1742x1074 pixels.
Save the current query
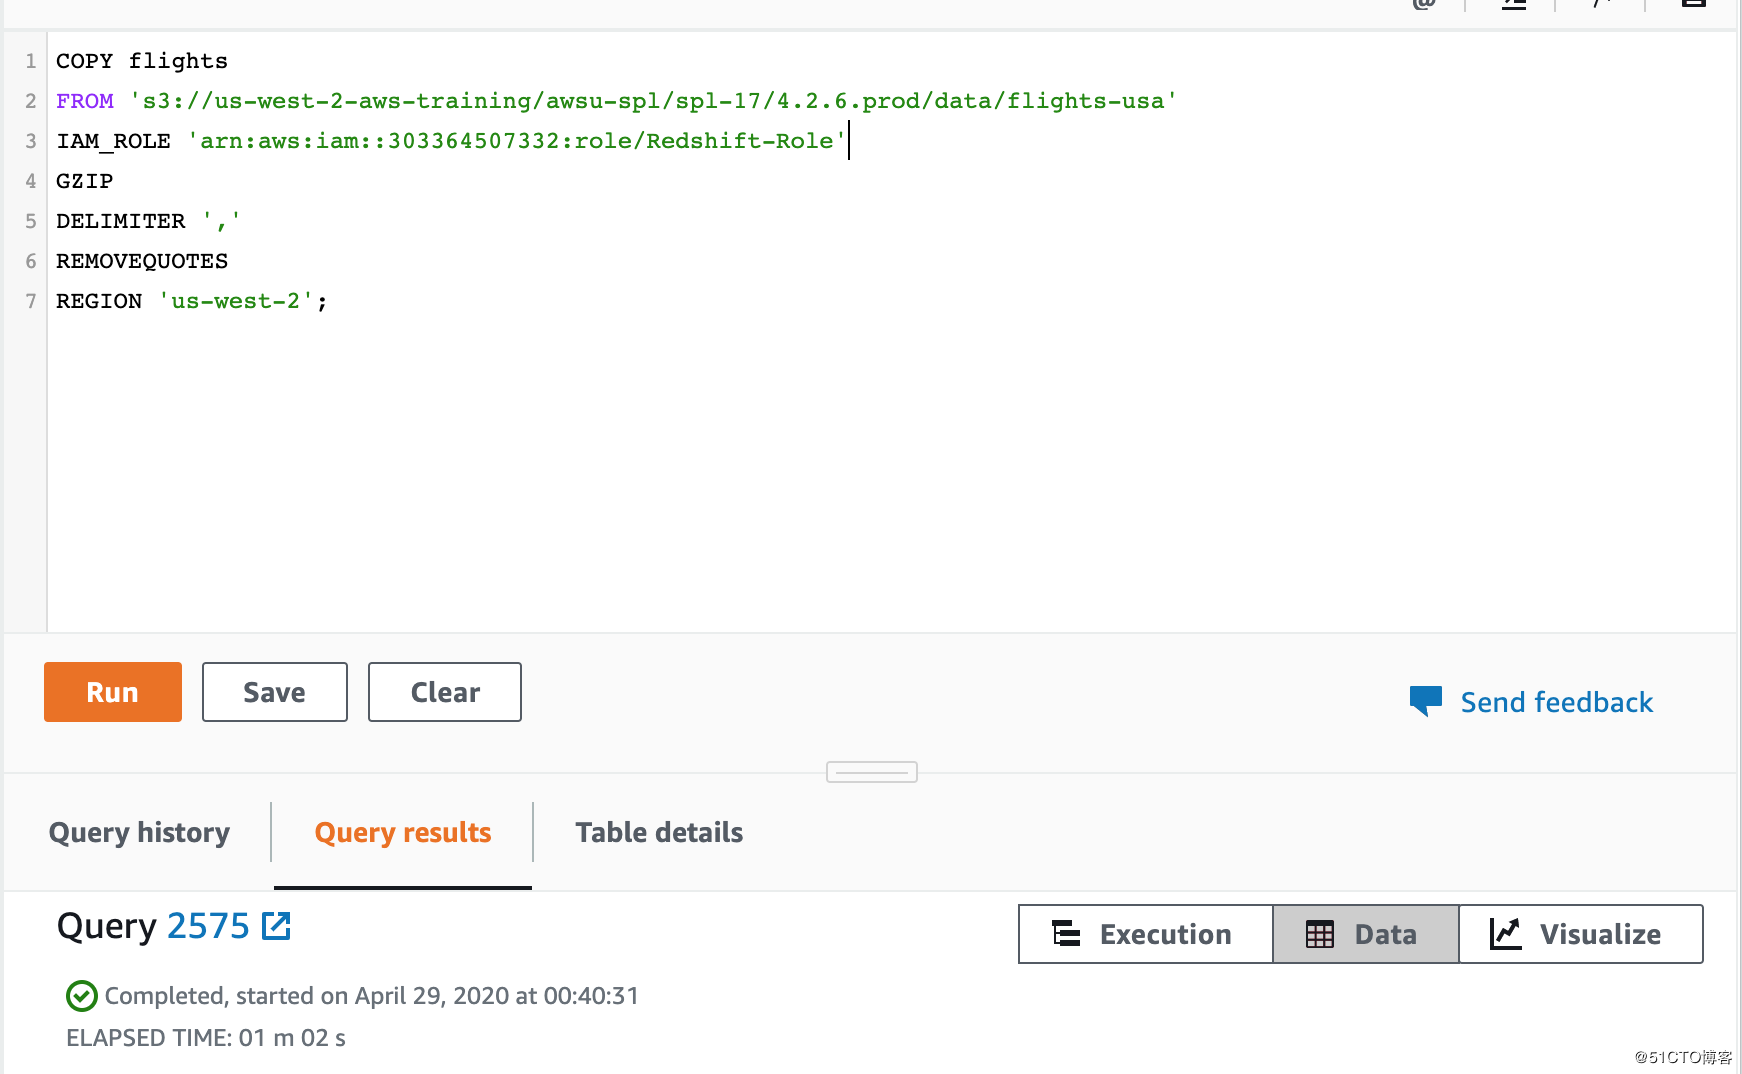275,692
